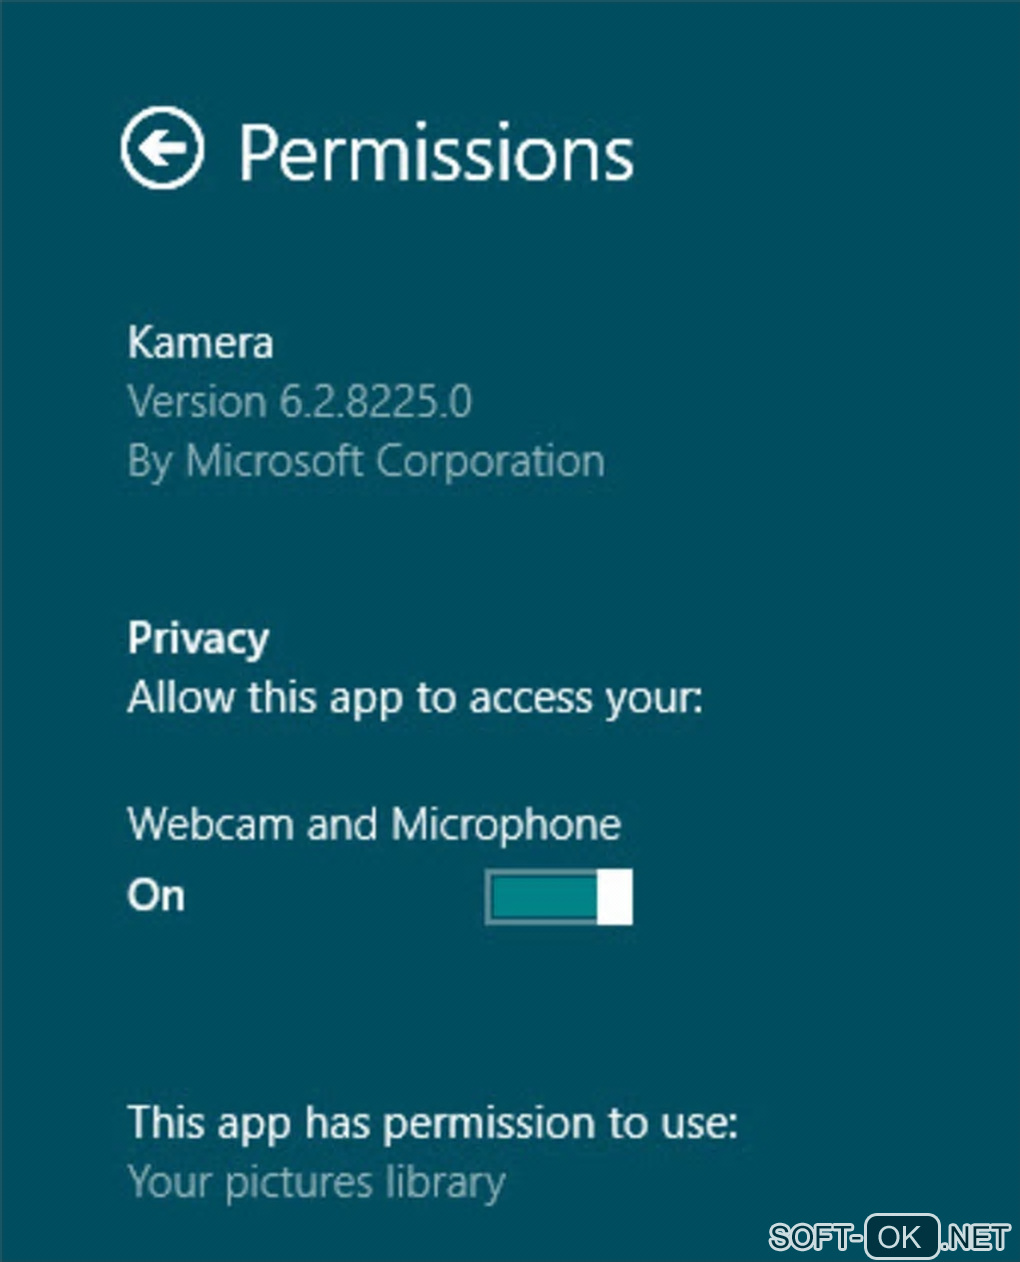This screenshot has height=1262, width=1020.
Task: Click the .NET part of the watermark
Action: (x=976, y=1237)
